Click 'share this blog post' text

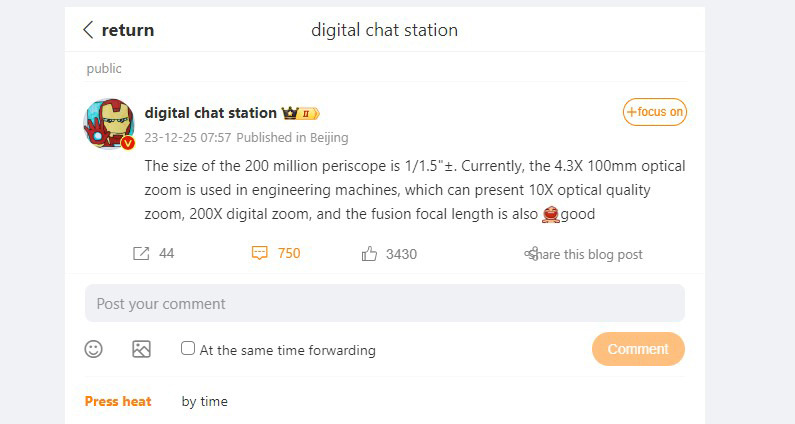coord(590,254)
